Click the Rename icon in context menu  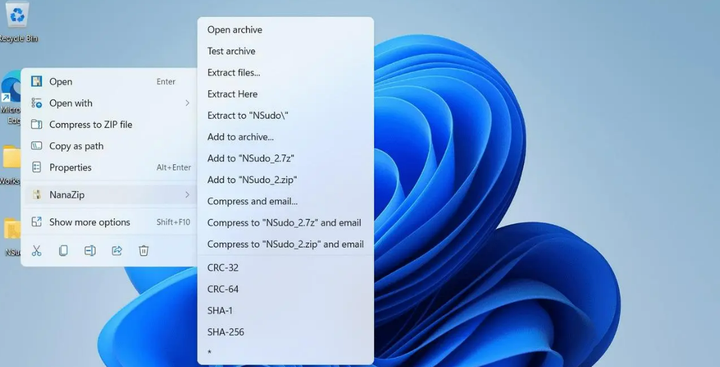[x=90, y=250]
